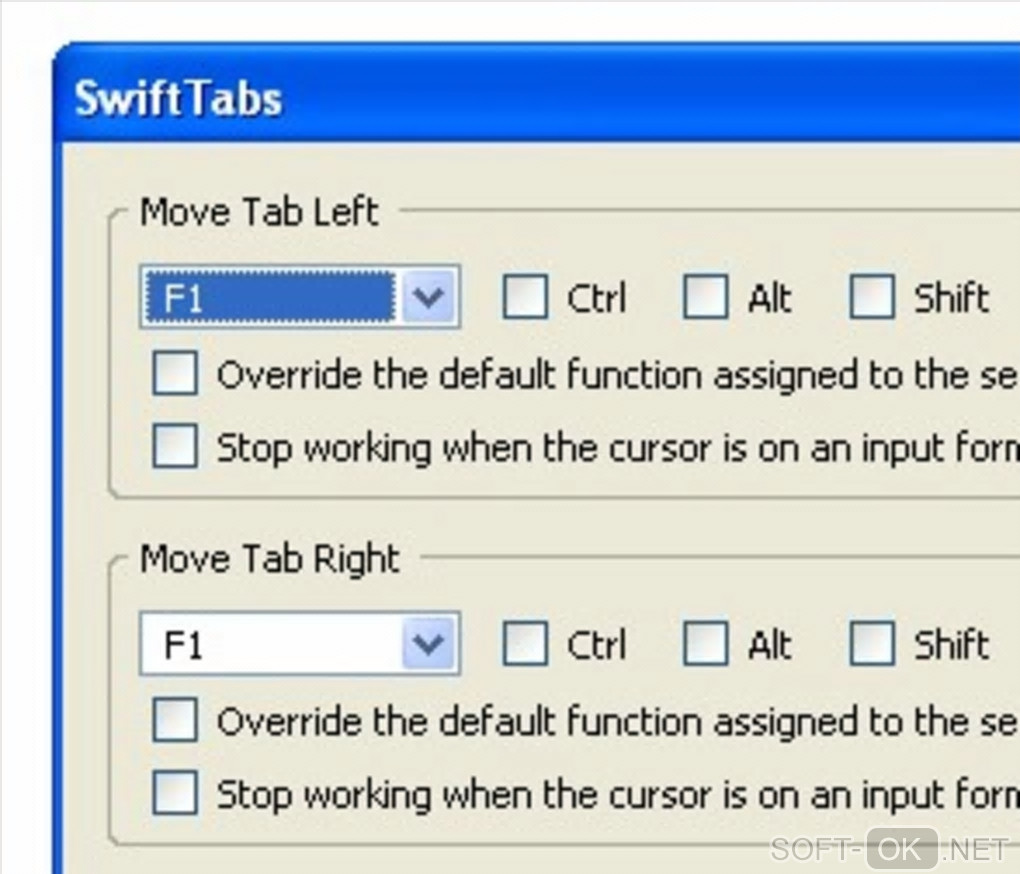Tick the Shift checkbox for Move Tab Right
This screenshot has height=874, width=1020.
pyautogui.click(x=871, y=644)
